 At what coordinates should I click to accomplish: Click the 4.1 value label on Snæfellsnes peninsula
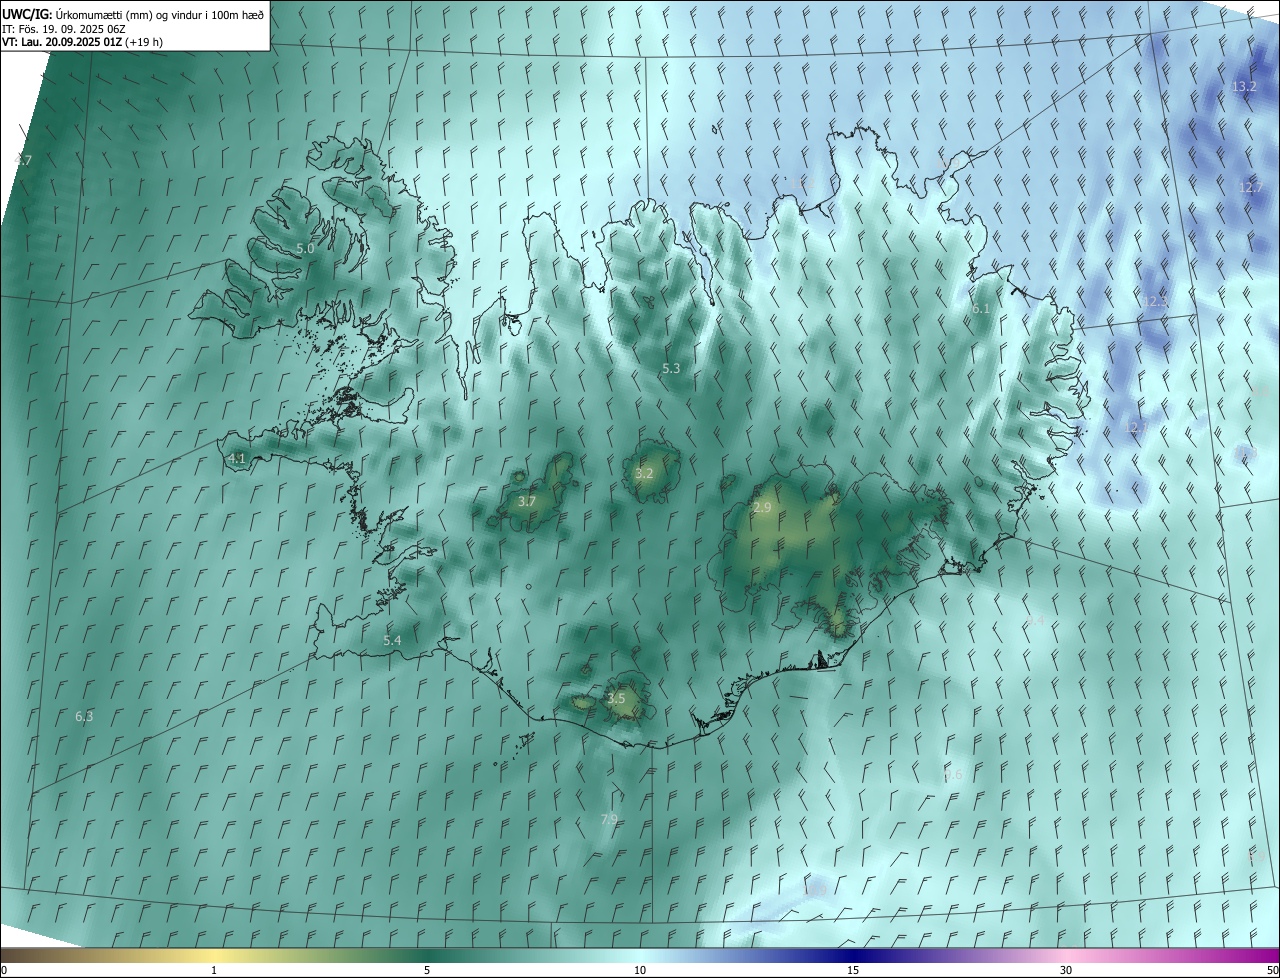click(x=237, y=459)
